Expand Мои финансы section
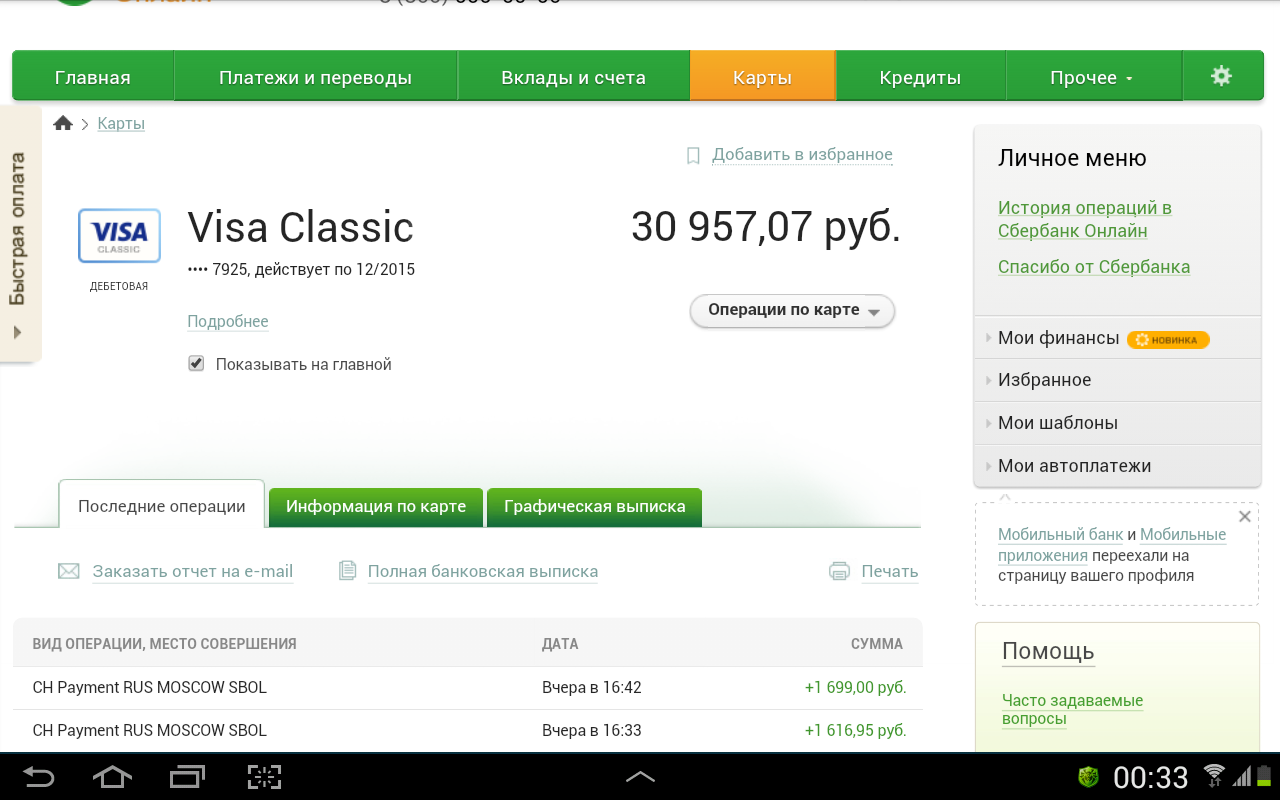1280x800 pixels. [x=1117, y=338]
